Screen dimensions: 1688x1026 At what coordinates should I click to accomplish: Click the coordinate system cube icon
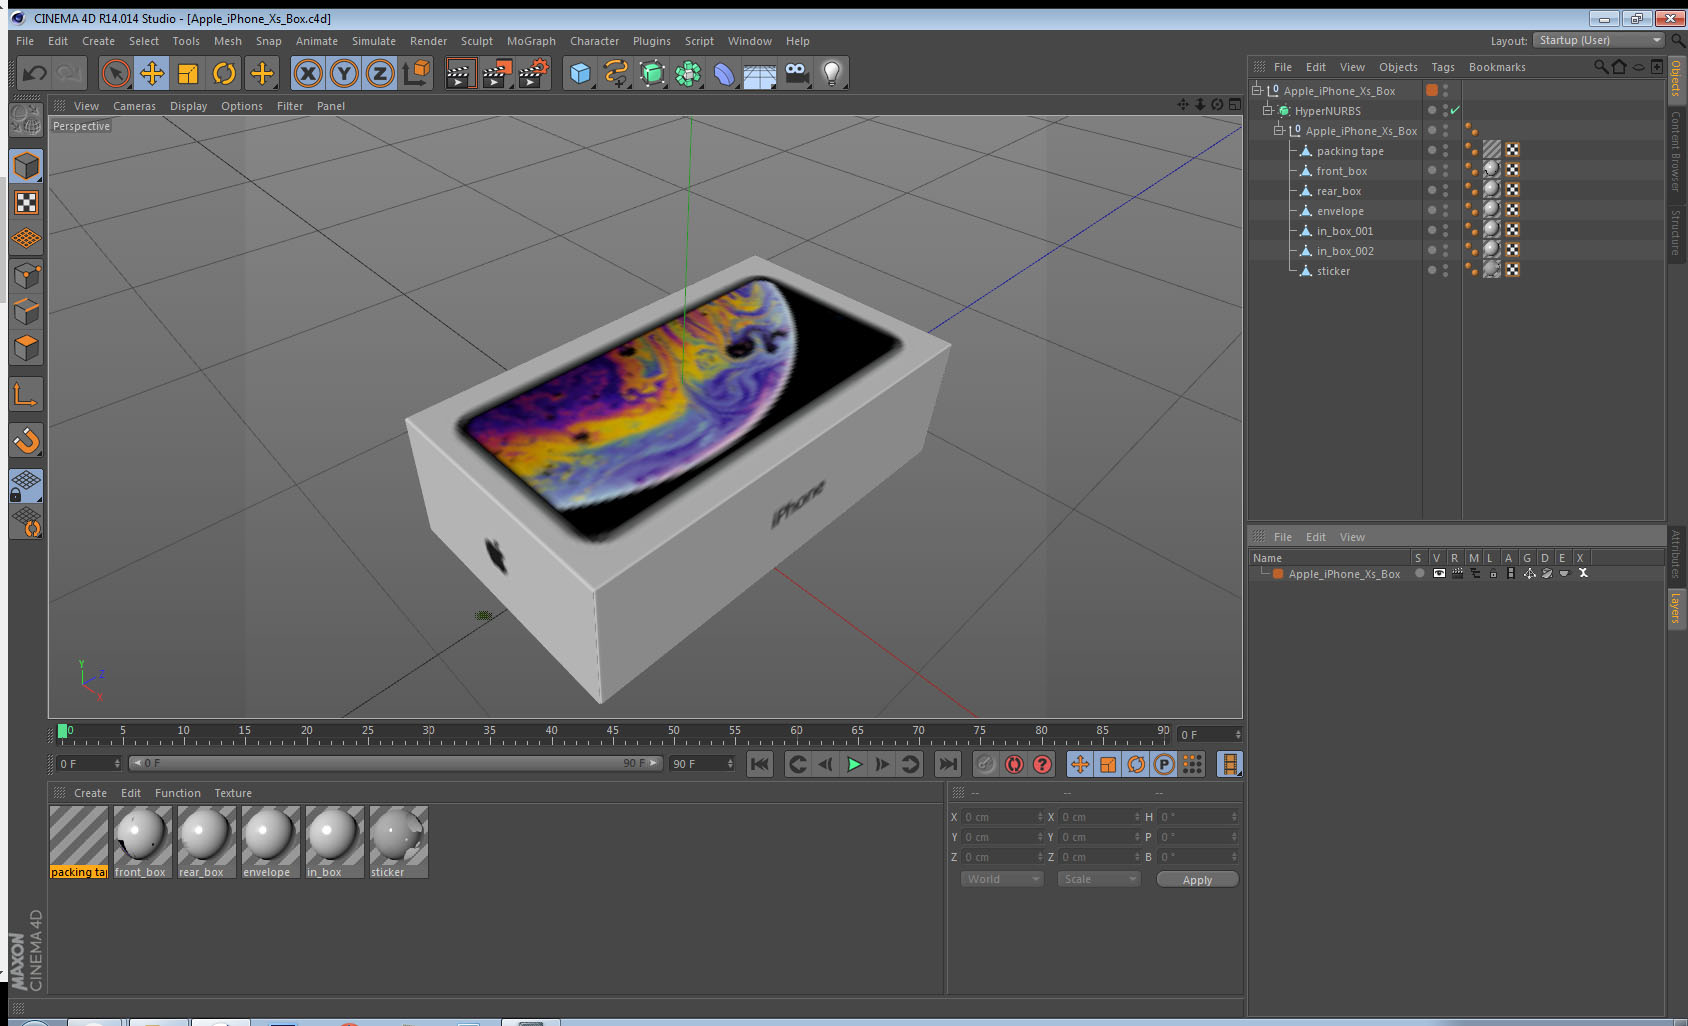417,73
